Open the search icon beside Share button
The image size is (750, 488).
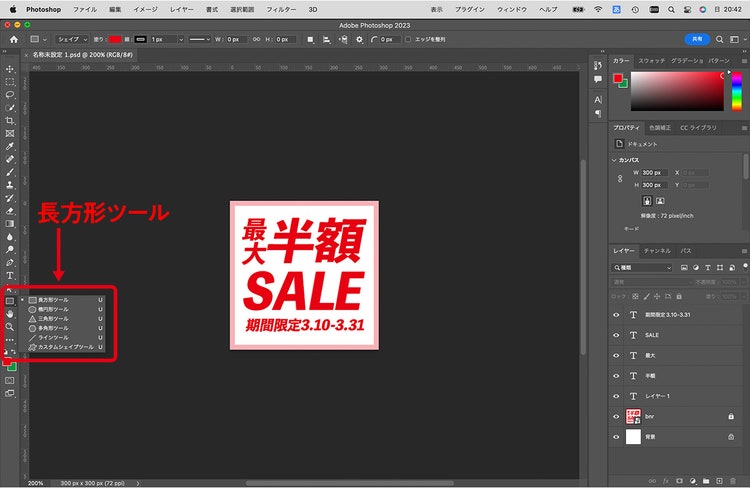(719, 39)
